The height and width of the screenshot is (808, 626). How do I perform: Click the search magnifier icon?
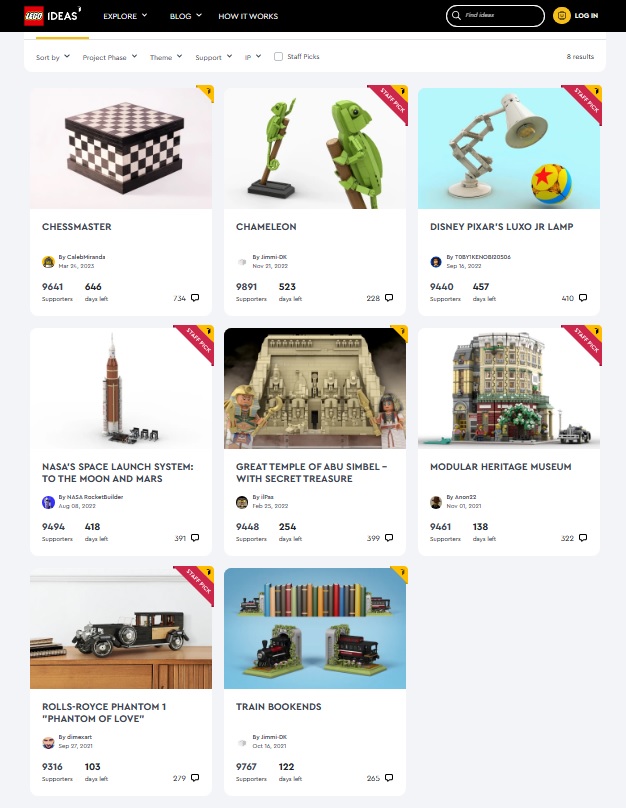click(456, 15)
